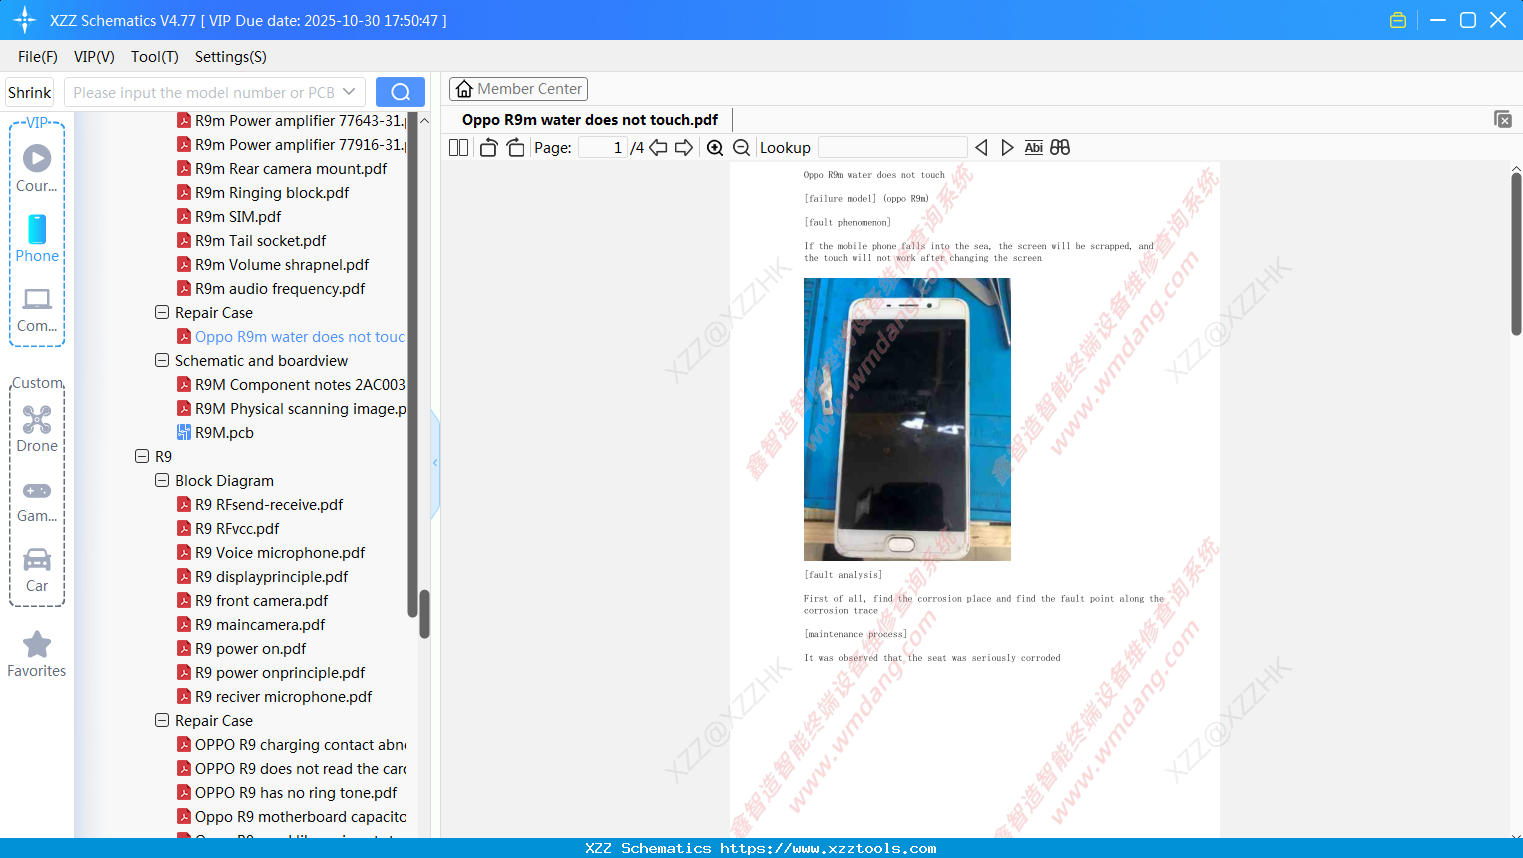Open R9M Physical scanning image file
The width and height of the screenshot is (1523, 858).
(291, 408)
